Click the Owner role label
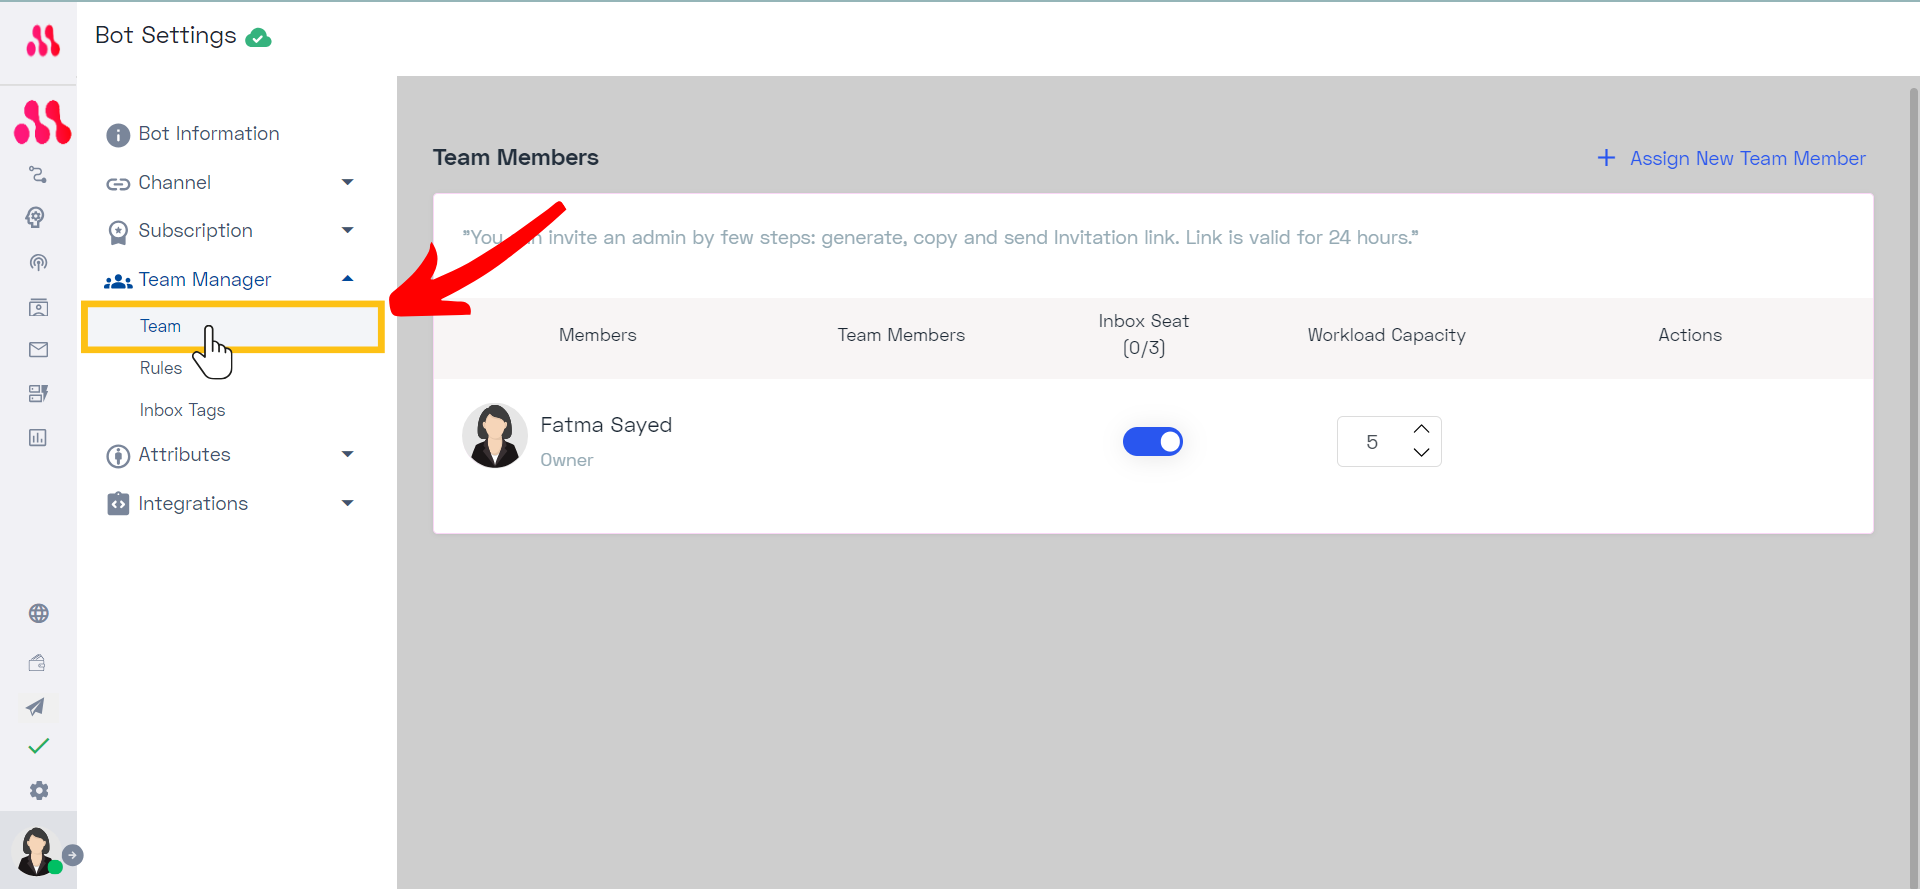This screenshot has width=1920, height=889. [566, 460]
